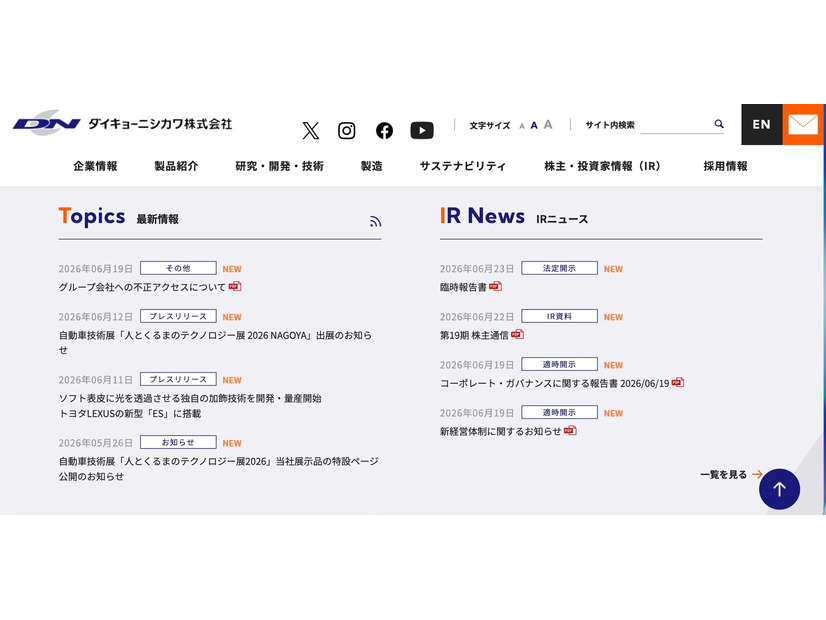Open the 第19期 株主通信 link
Screen dimensions: 826x620
474,335
